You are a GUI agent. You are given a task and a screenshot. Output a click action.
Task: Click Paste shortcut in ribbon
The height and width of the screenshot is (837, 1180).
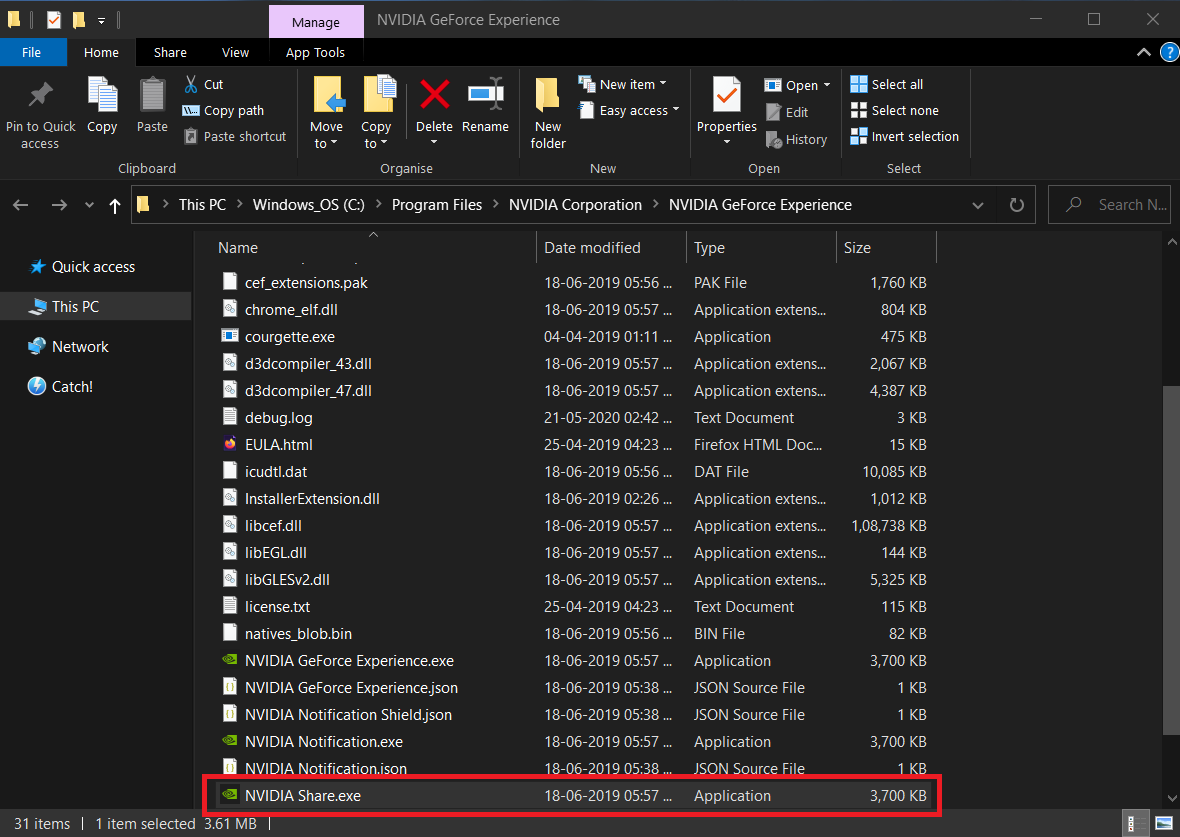tap(236, 136)
